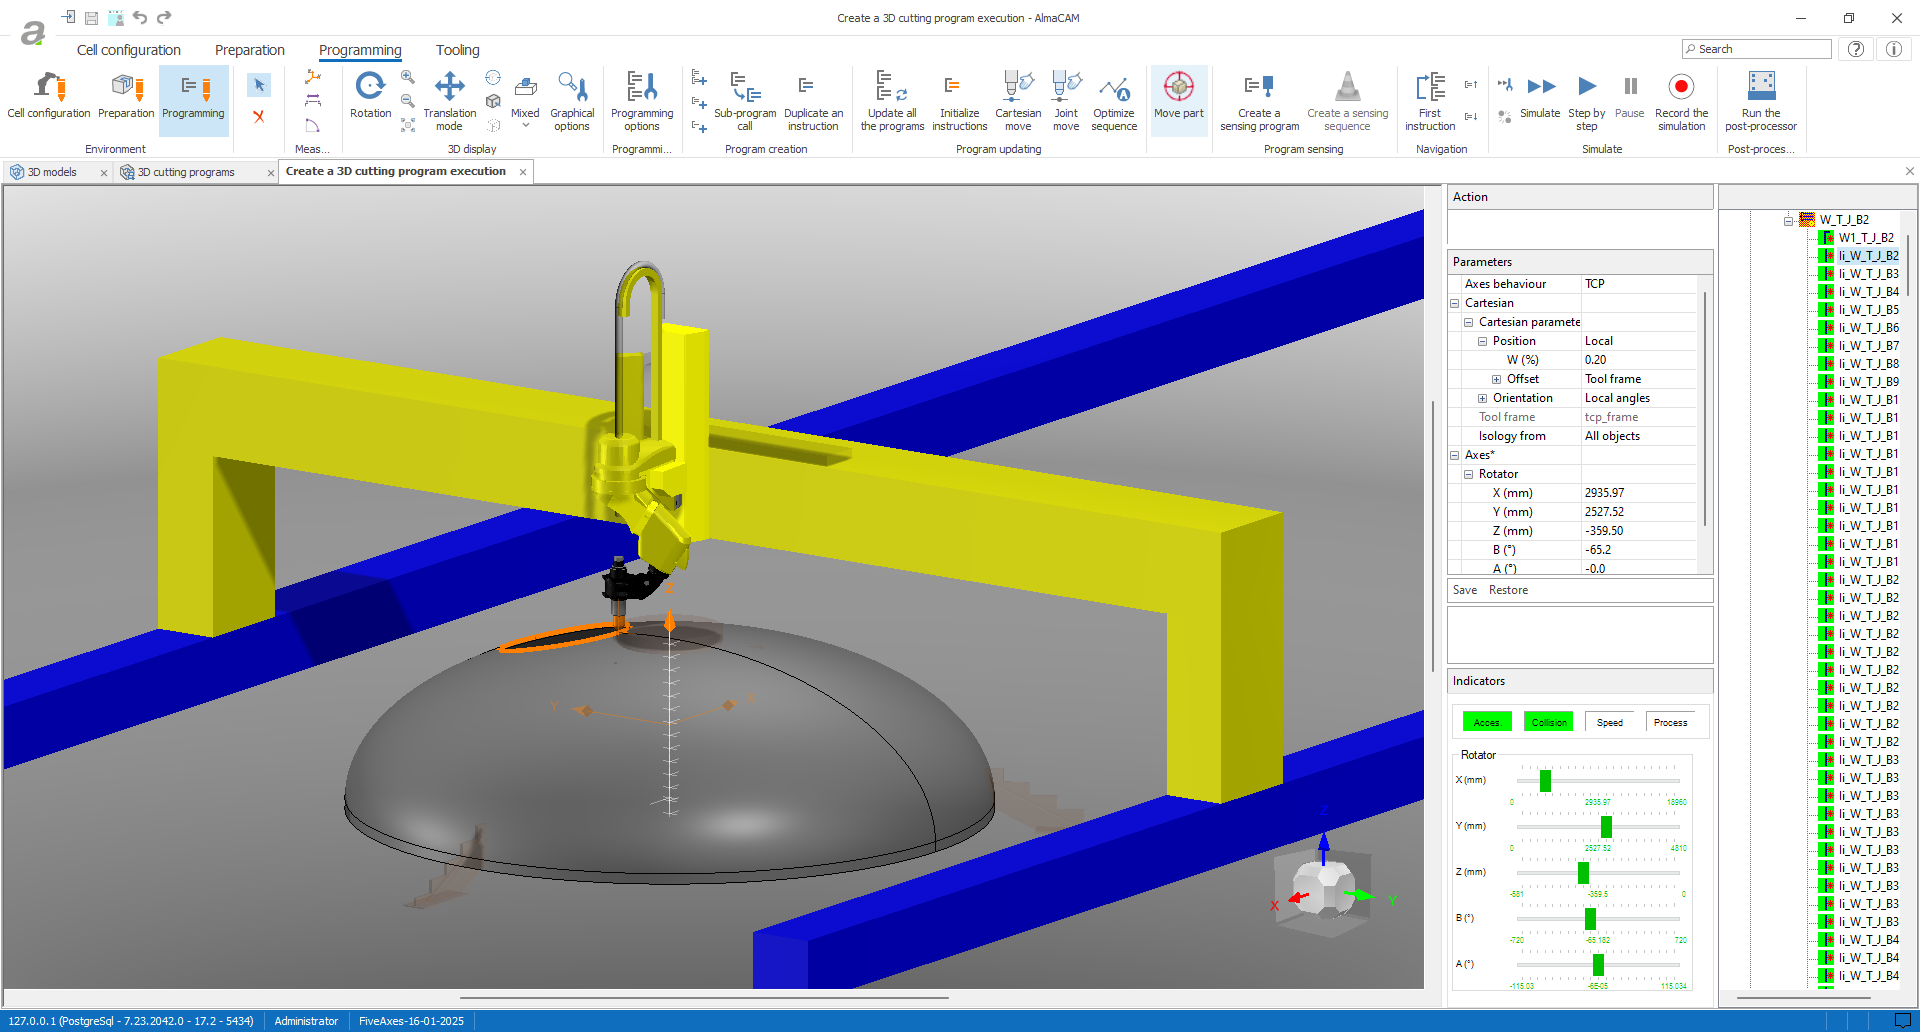Expand the Offset parameter row
The height and width of the screenshot is (1032, 1920).
pyautogui.click(x=1496, y=379)
